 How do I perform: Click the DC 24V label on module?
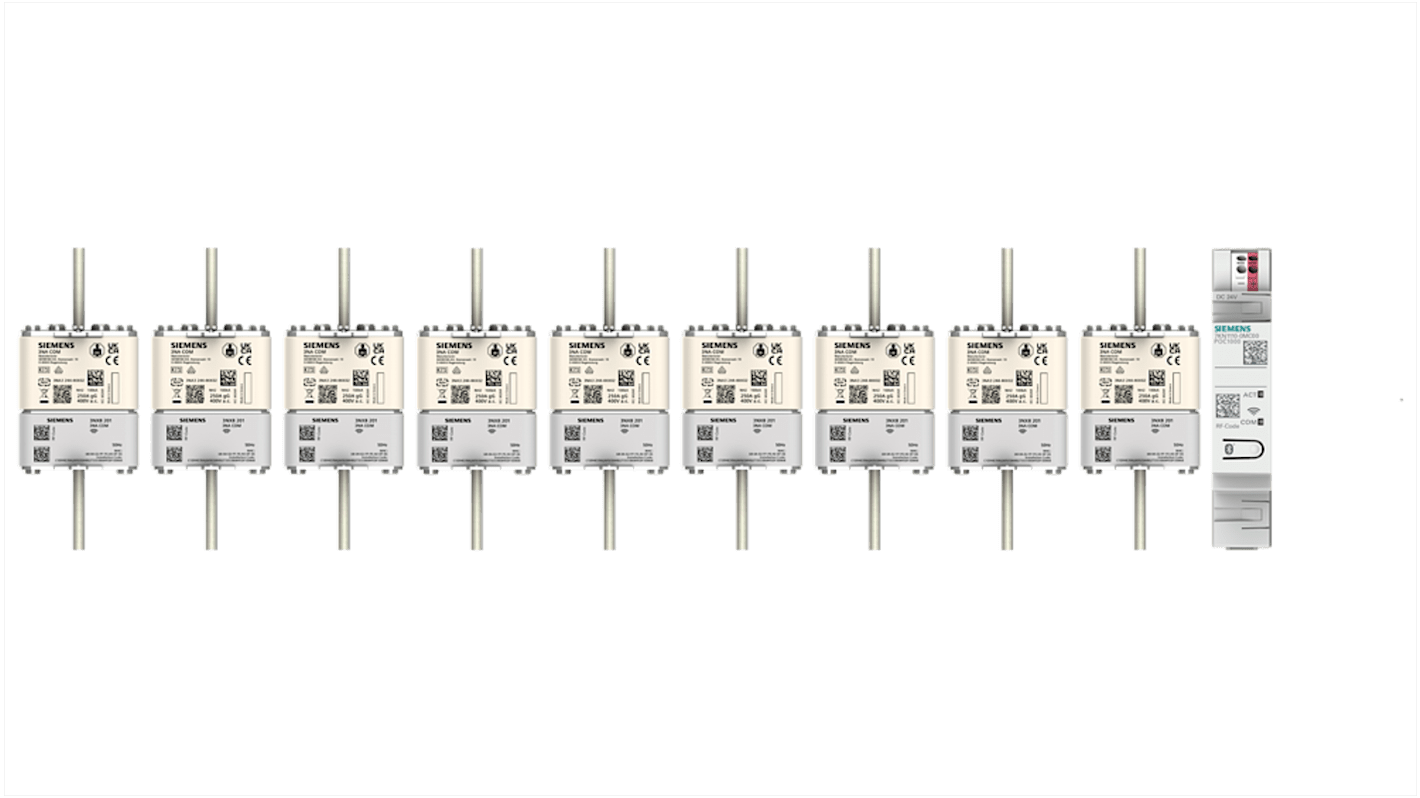pyautogui.click(x=1226, y=297)
